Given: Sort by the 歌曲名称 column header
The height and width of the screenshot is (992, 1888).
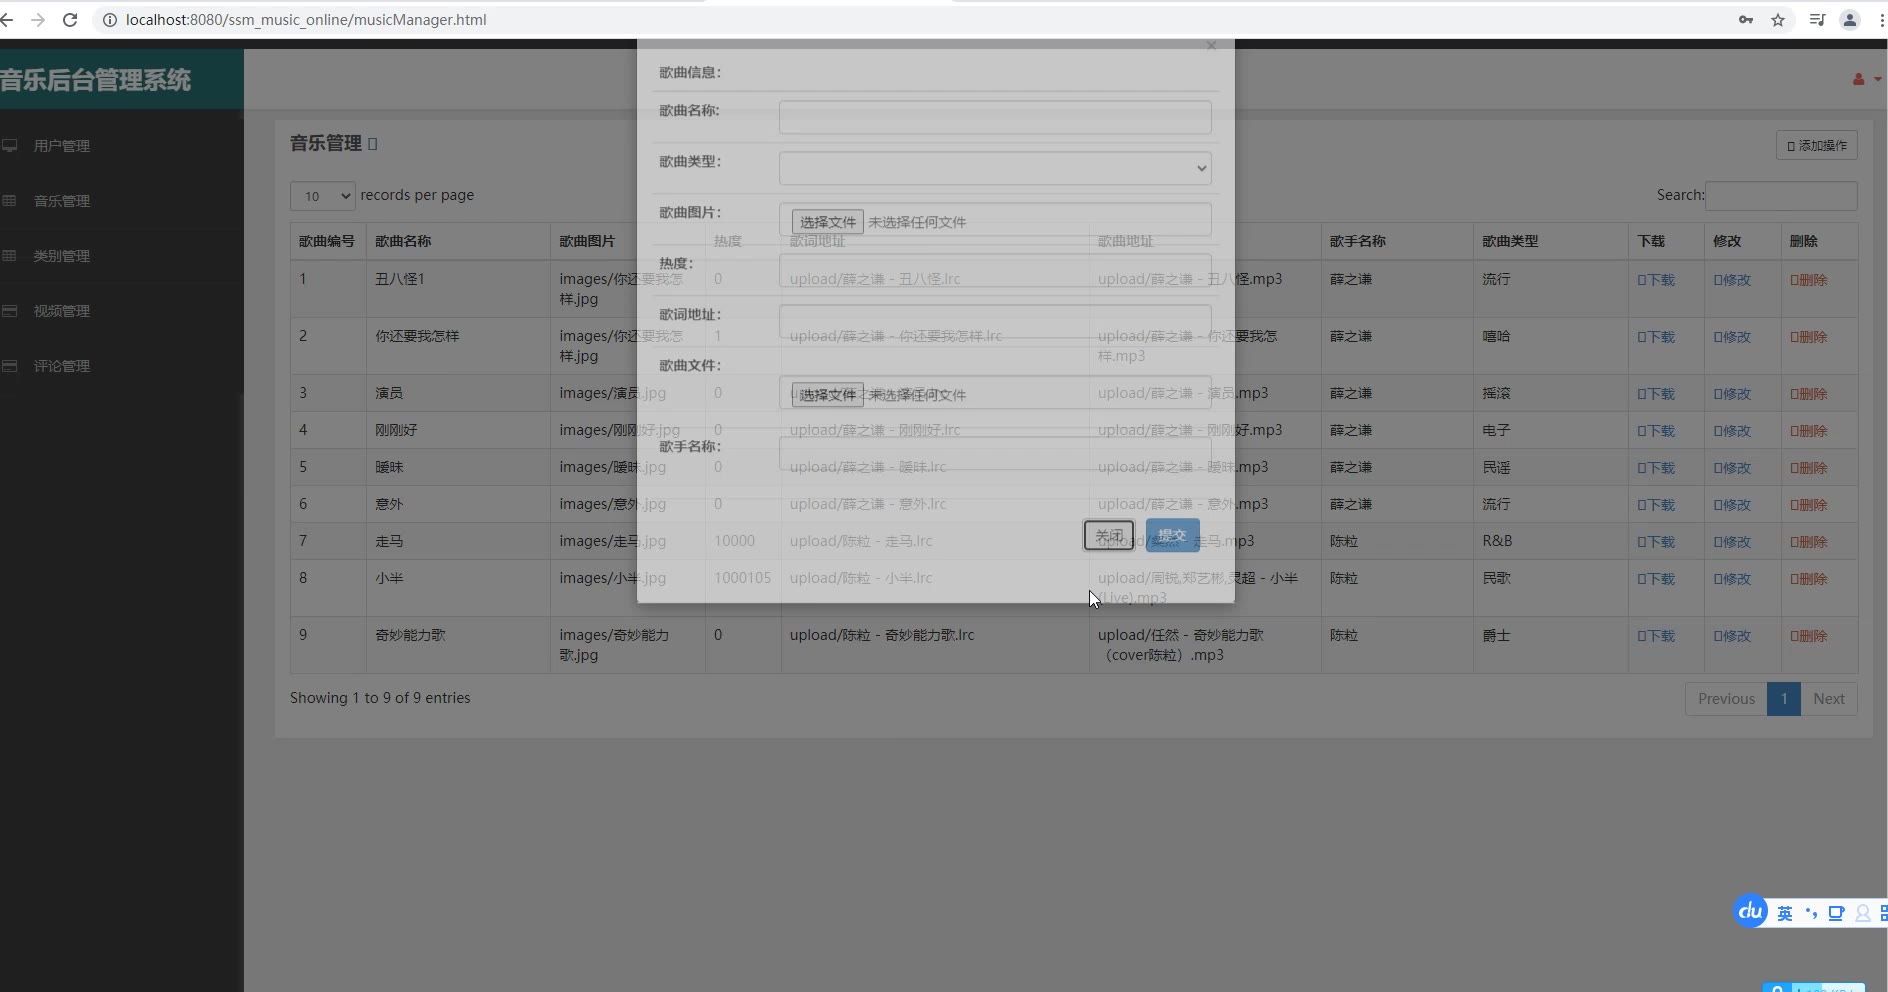Looking at the screenshot, I should click(457, 241).
